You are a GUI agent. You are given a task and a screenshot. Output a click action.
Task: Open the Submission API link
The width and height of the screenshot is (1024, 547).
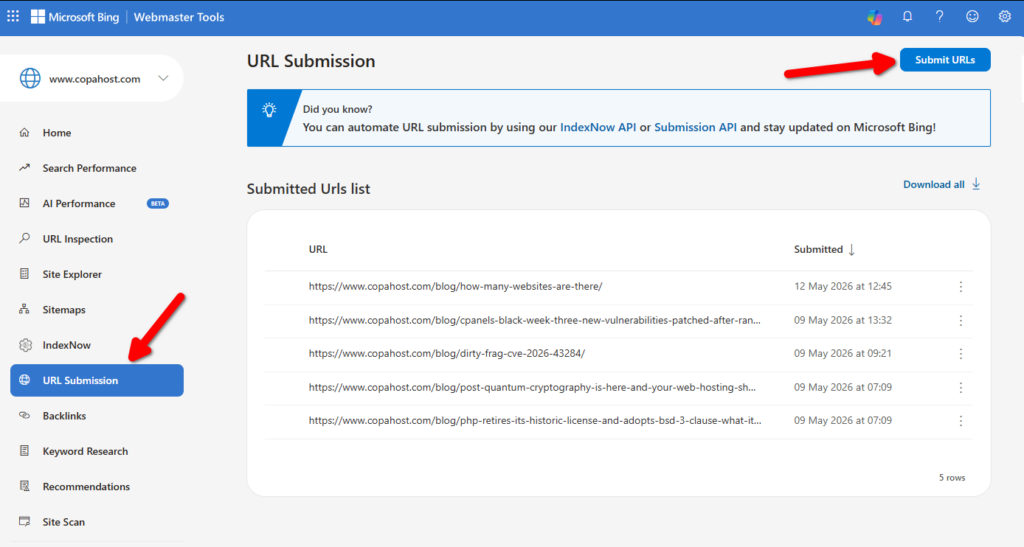[695, 127]
